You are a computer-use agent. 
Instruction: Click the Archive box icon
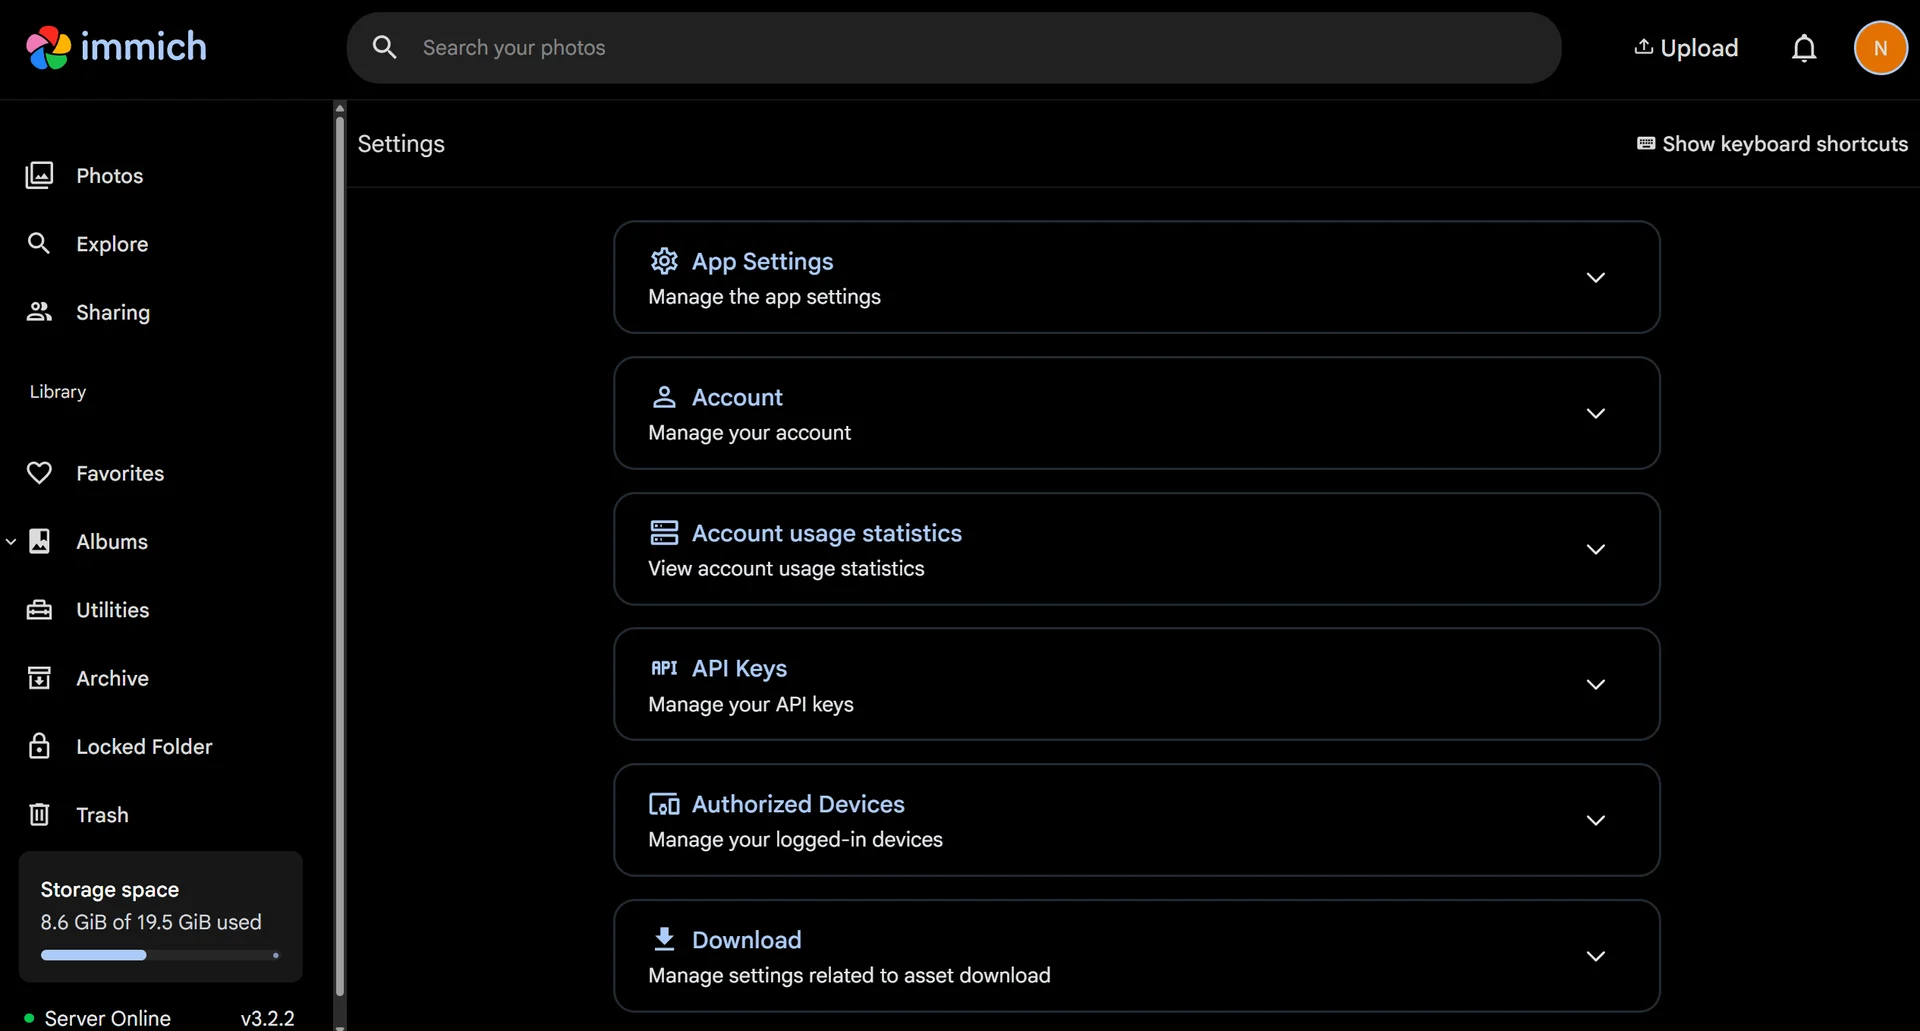point(39,678)
